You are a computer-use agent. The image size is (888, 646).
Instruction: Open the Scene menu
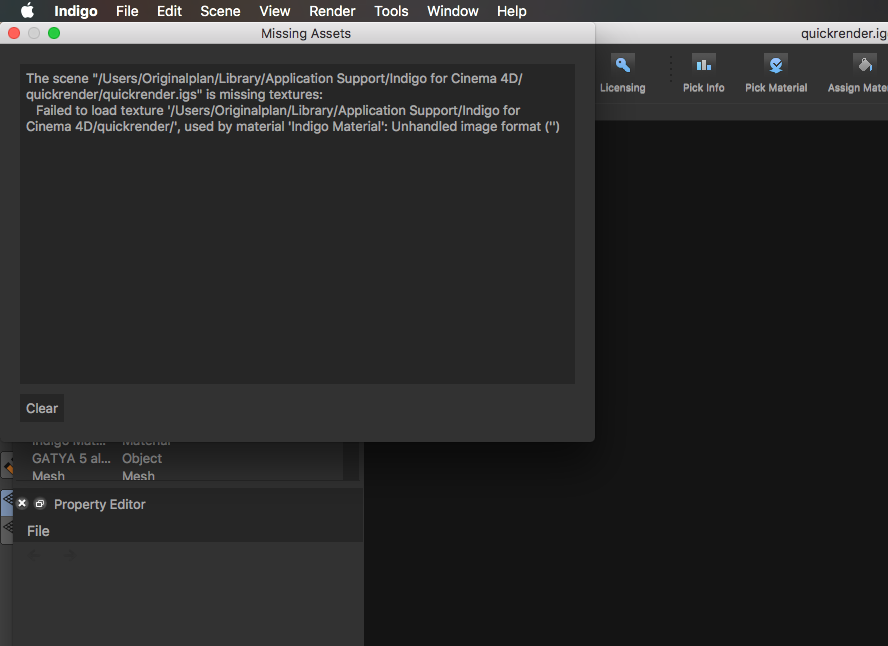(220, 11)
